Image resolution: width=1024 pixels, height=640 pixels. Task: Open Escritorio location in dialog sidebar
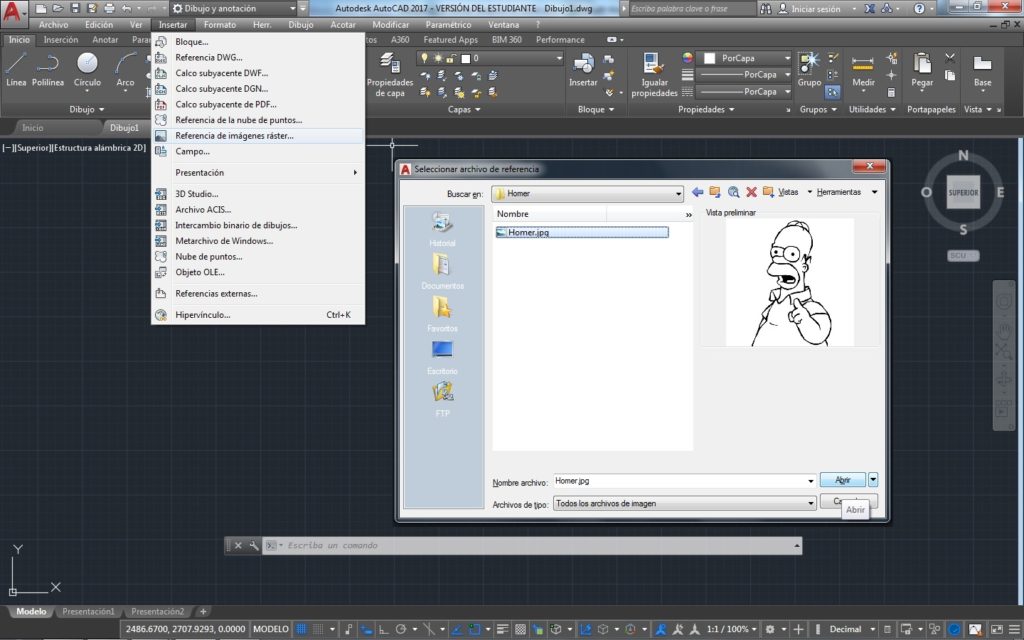click(442, 357)
